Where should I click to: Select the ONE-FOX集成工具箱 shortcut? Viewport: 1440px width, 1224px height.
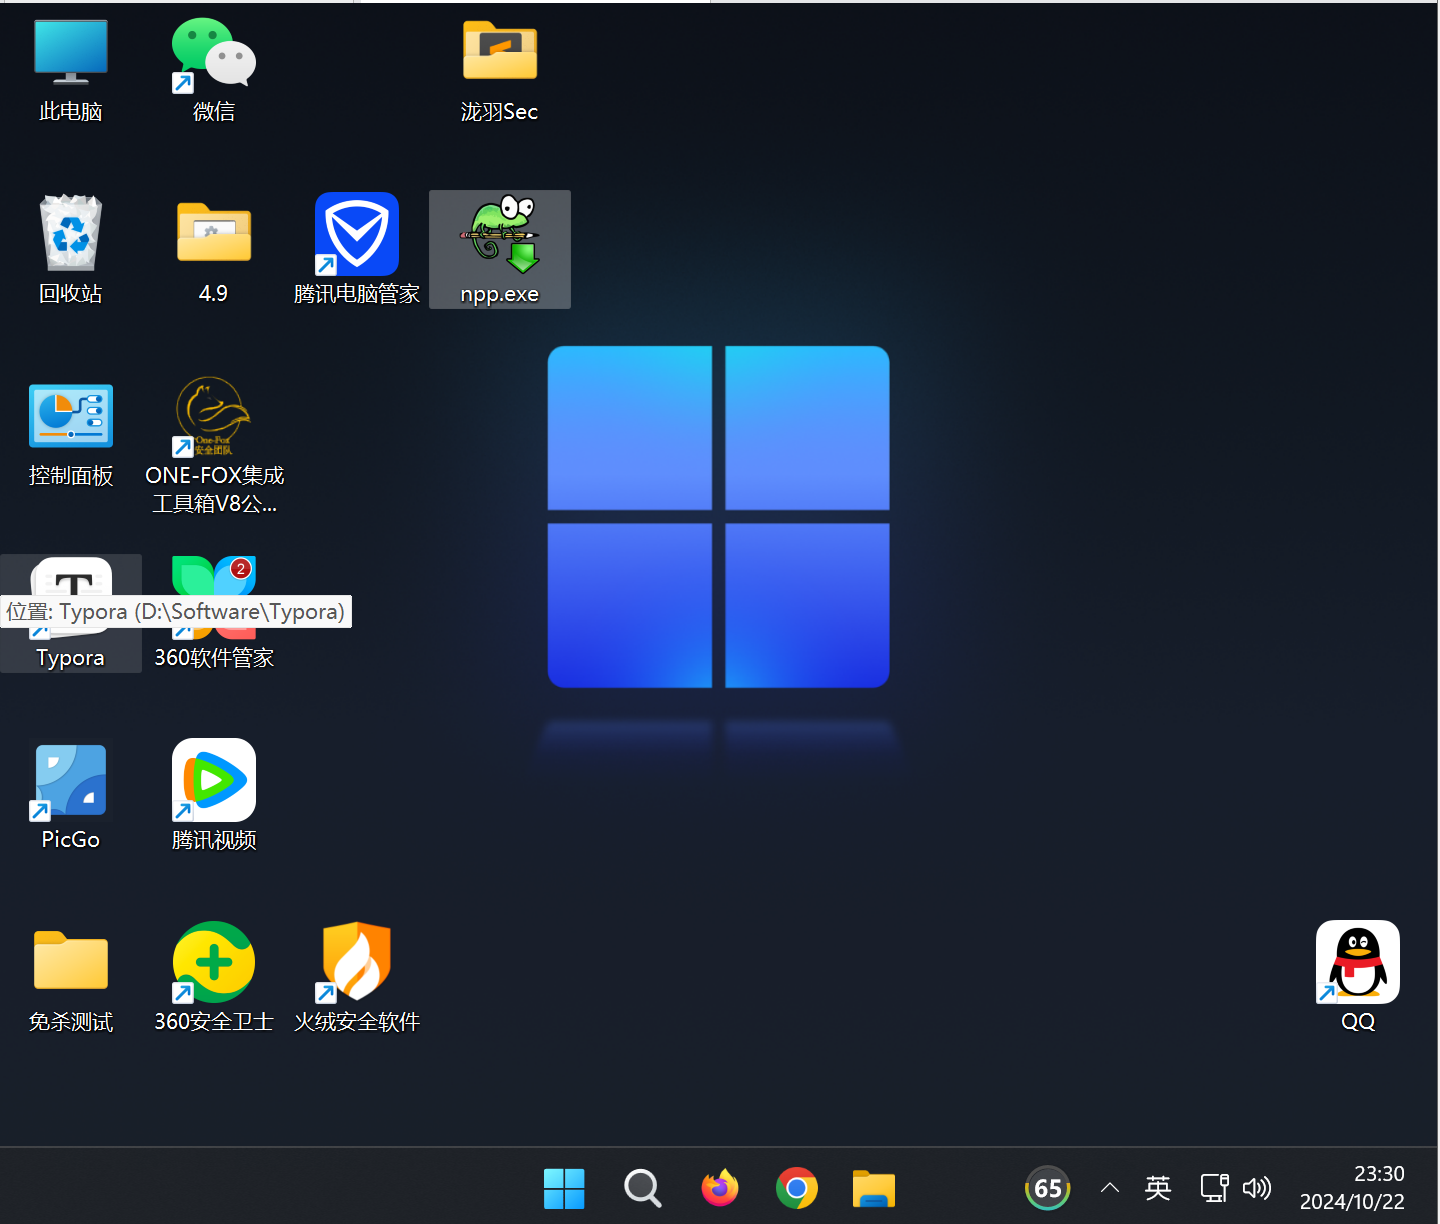point(213,416)
